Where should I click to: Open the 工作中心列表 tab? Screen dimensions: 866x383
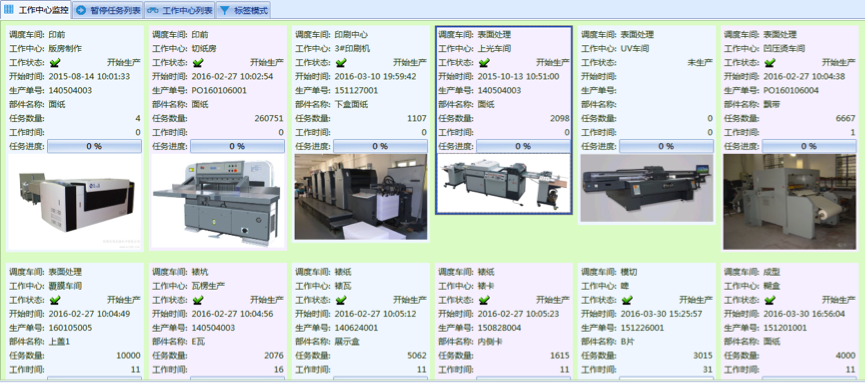click(x=180, y=10)
